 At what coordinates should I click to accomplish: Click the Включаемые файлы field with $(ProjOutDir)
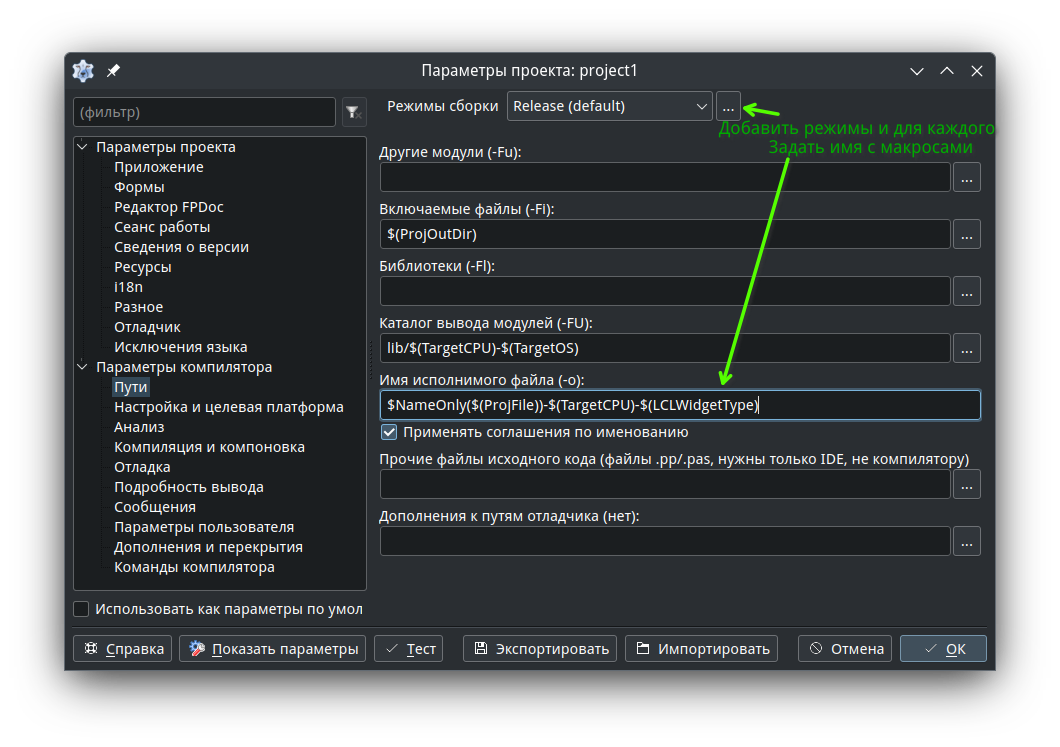pyautogui.click(x=665, y=235)
